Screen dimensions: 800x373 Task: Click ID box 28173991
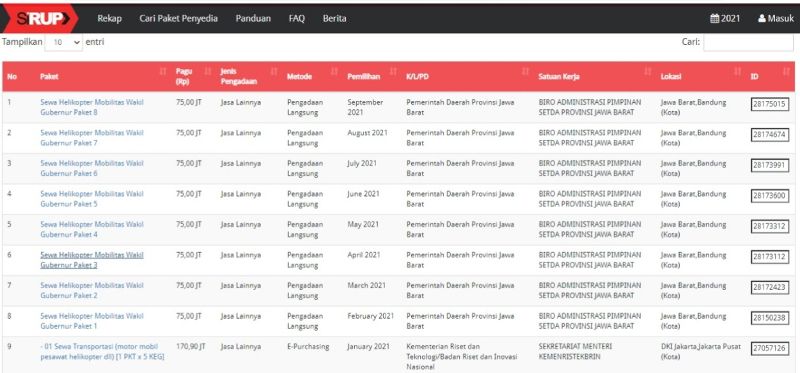(x=770, y=166)
